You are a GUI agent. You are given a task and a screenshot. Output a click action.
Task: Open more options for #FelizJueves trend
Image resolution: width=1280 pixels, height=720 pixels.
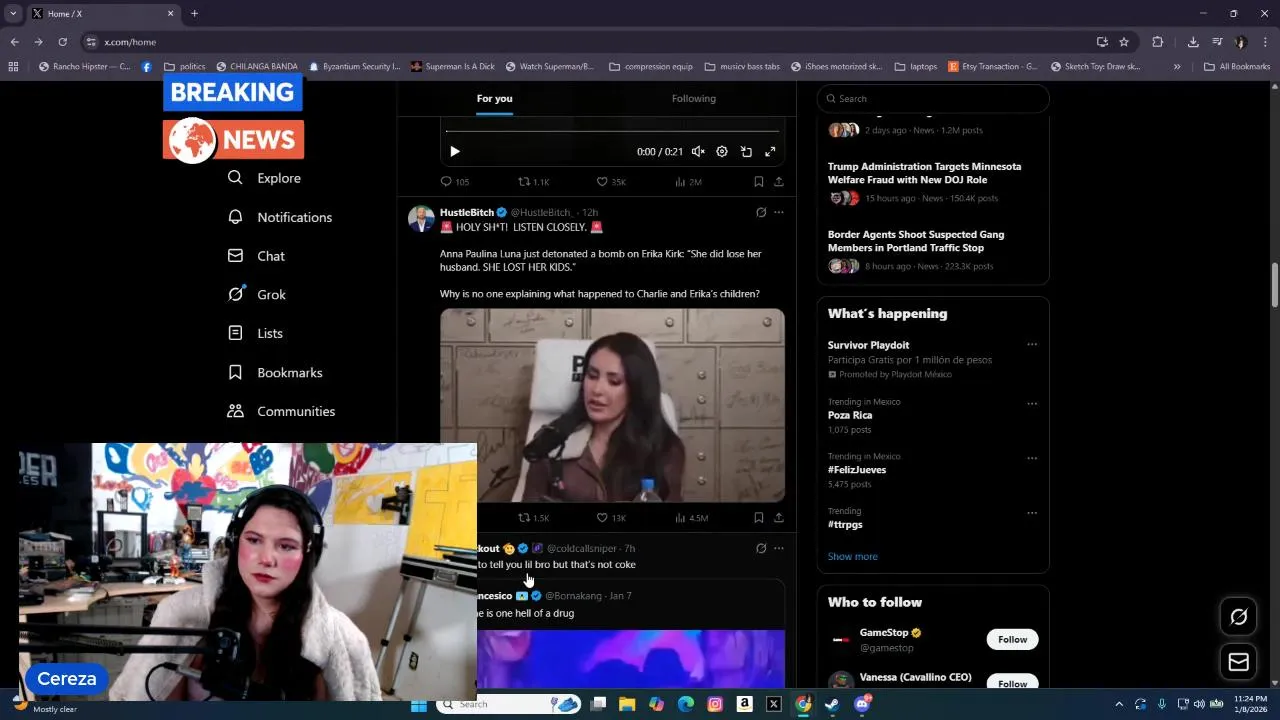1032,459
